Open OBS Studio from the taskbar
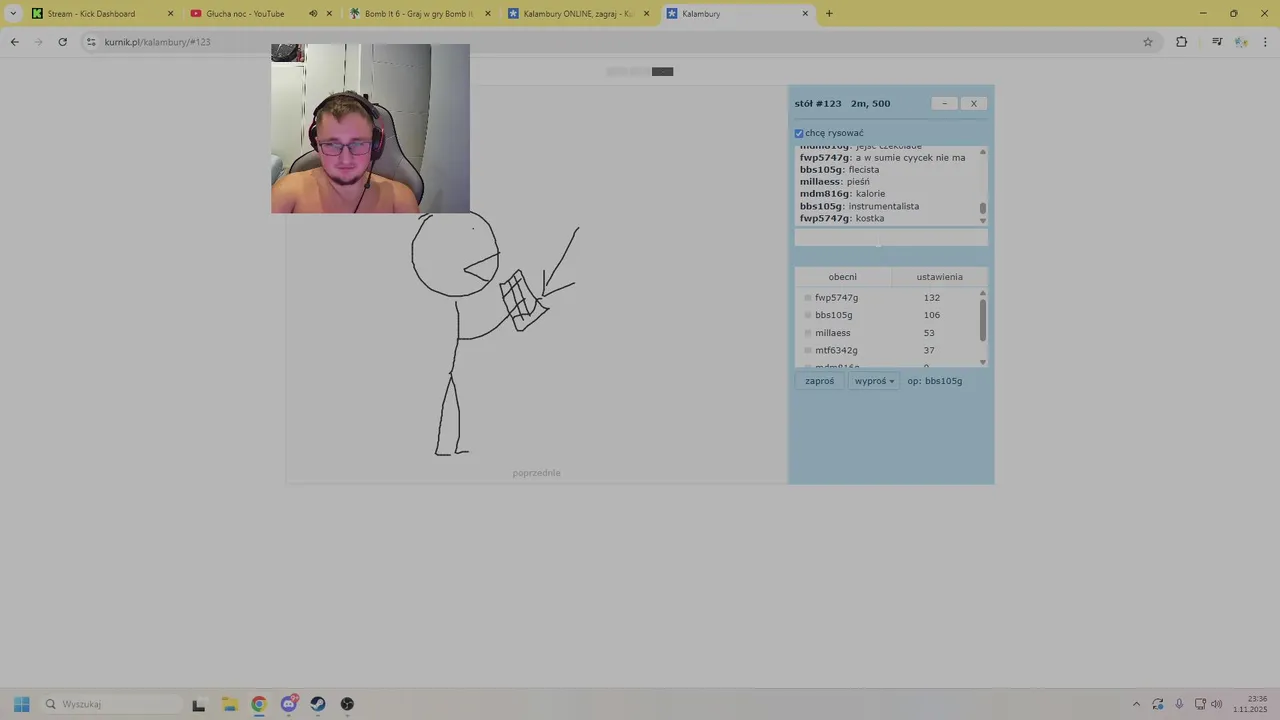The height and width of the screenshot is (720, 1280). coord(347,704)
